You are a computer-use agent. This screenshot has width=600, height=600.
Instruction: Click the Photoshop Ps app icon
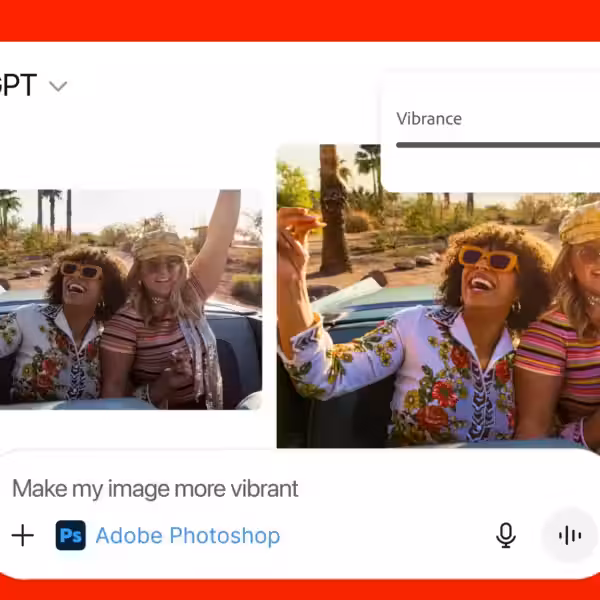pyautogui.click(x=70, y=536)
